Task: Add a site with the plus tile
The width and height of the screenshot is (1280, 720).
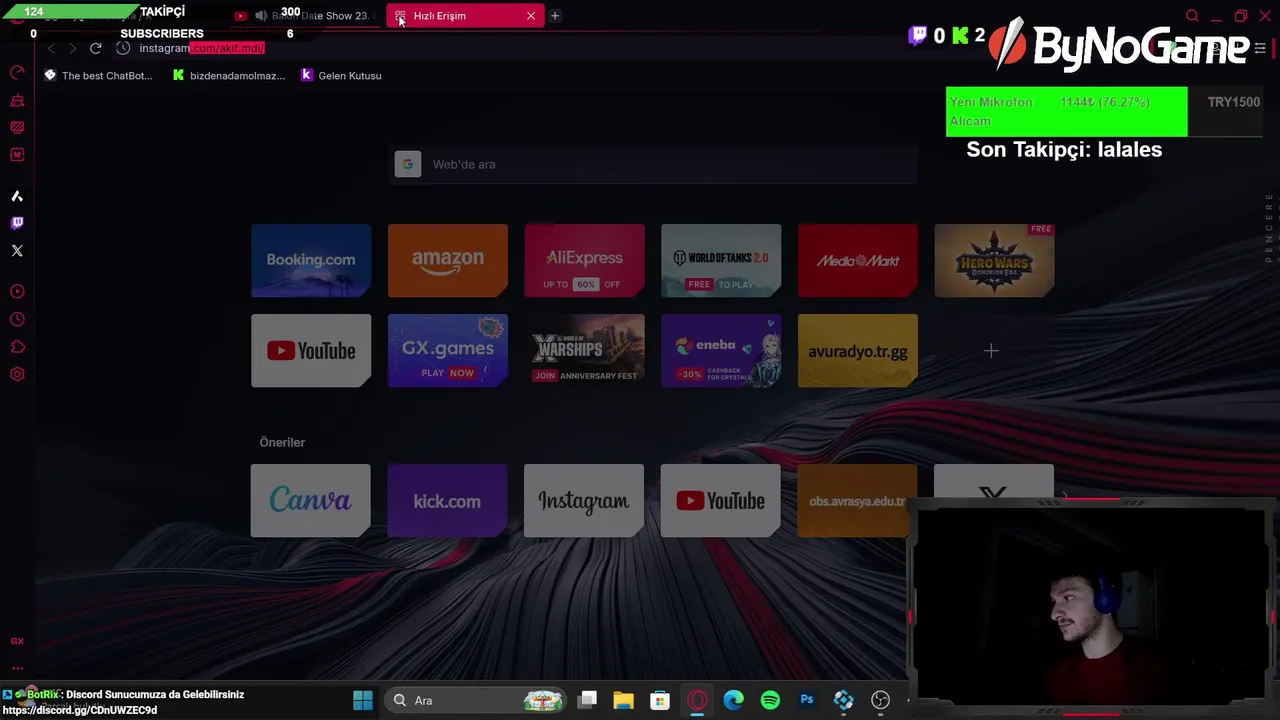Action: point(991,351)
